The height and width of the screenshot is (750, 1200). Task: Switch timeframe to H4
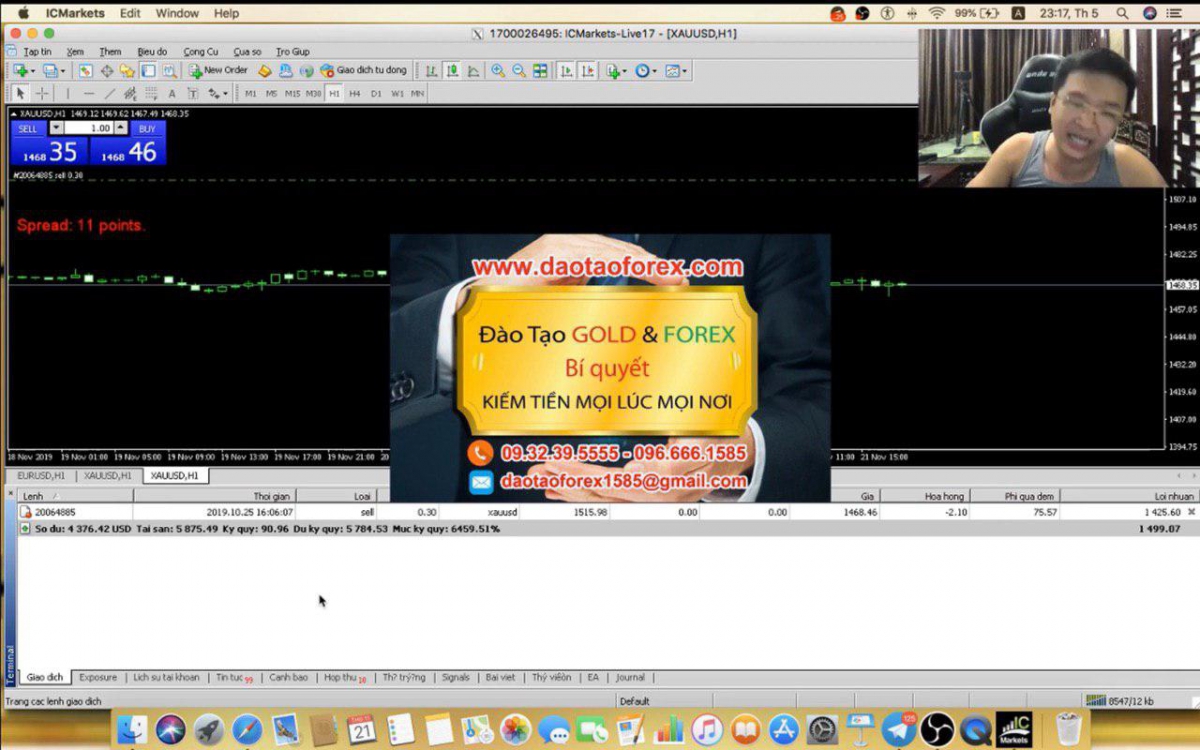click(355, 93)
